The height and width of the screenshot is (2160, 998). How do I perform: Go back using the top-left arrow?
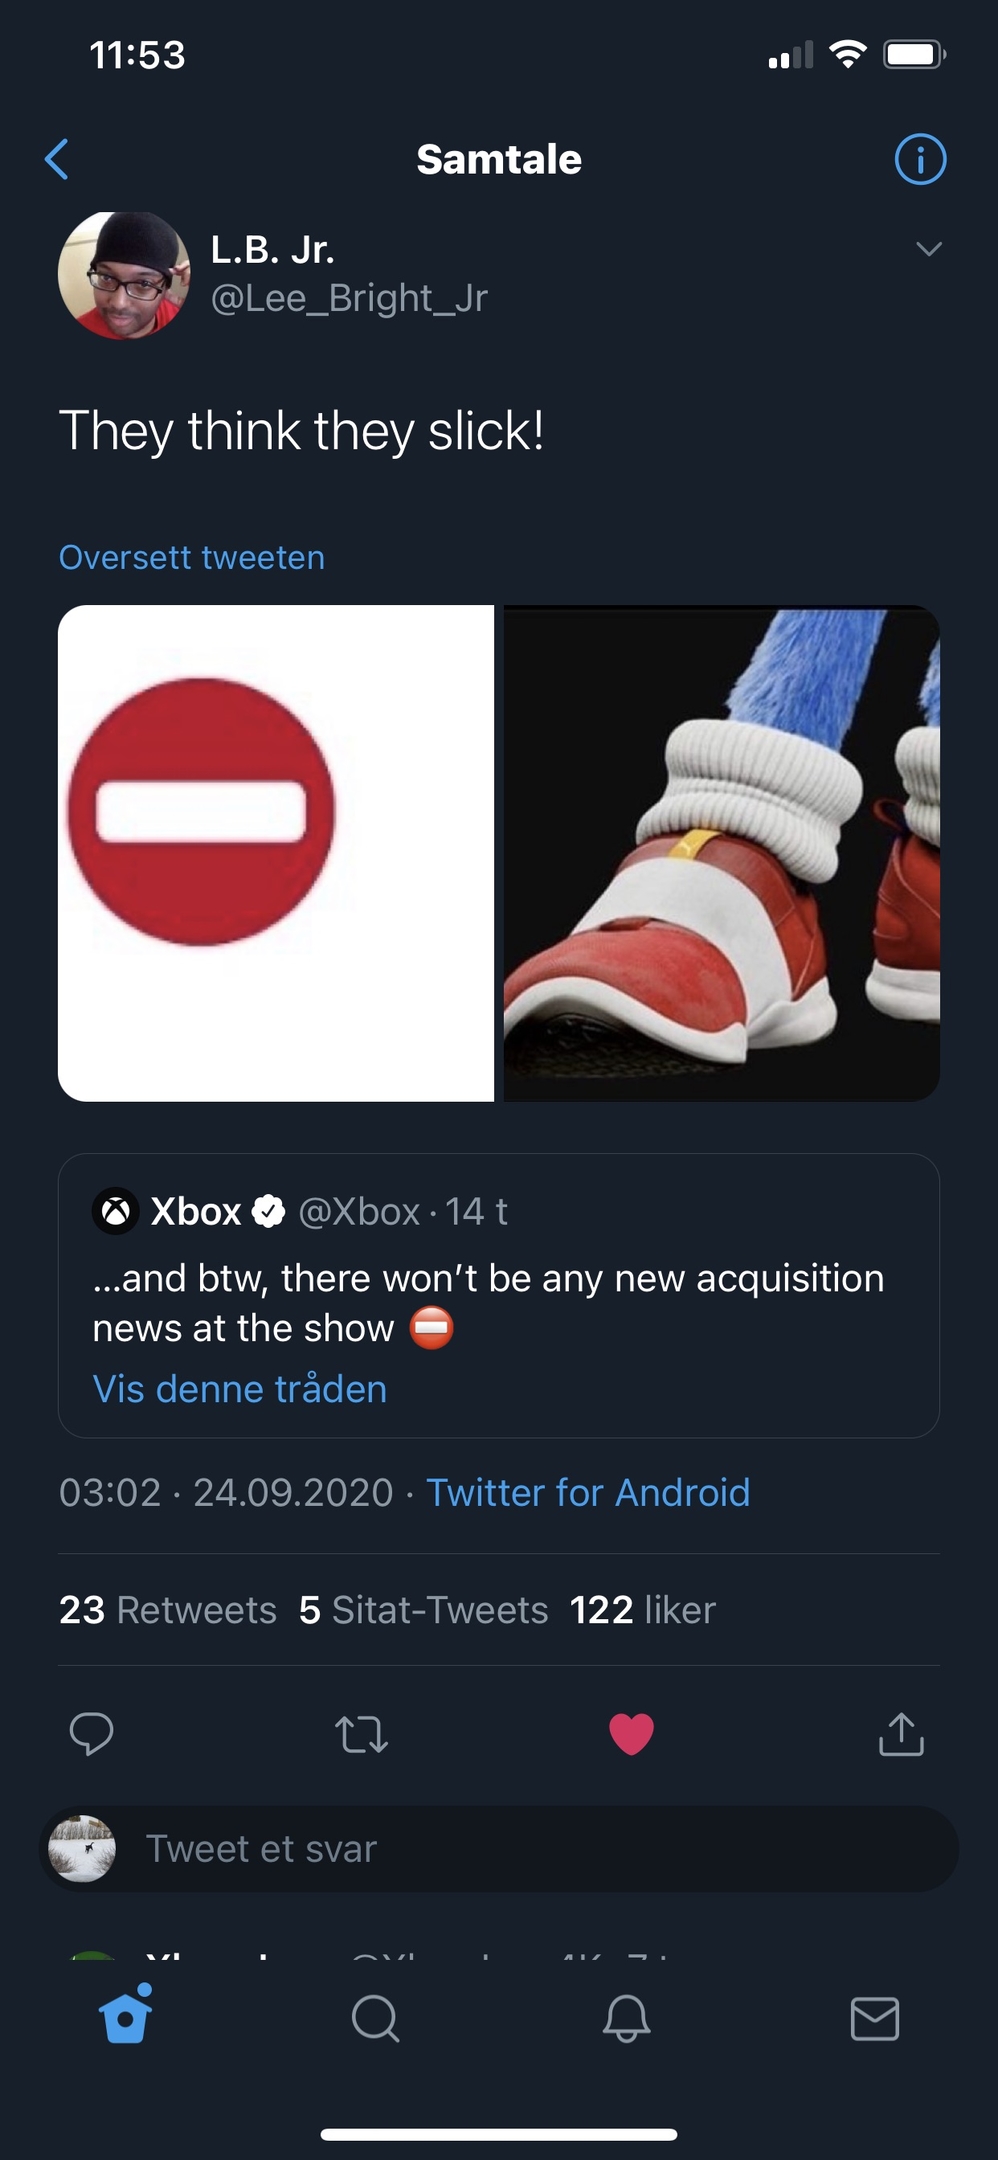tap(57, 159)
